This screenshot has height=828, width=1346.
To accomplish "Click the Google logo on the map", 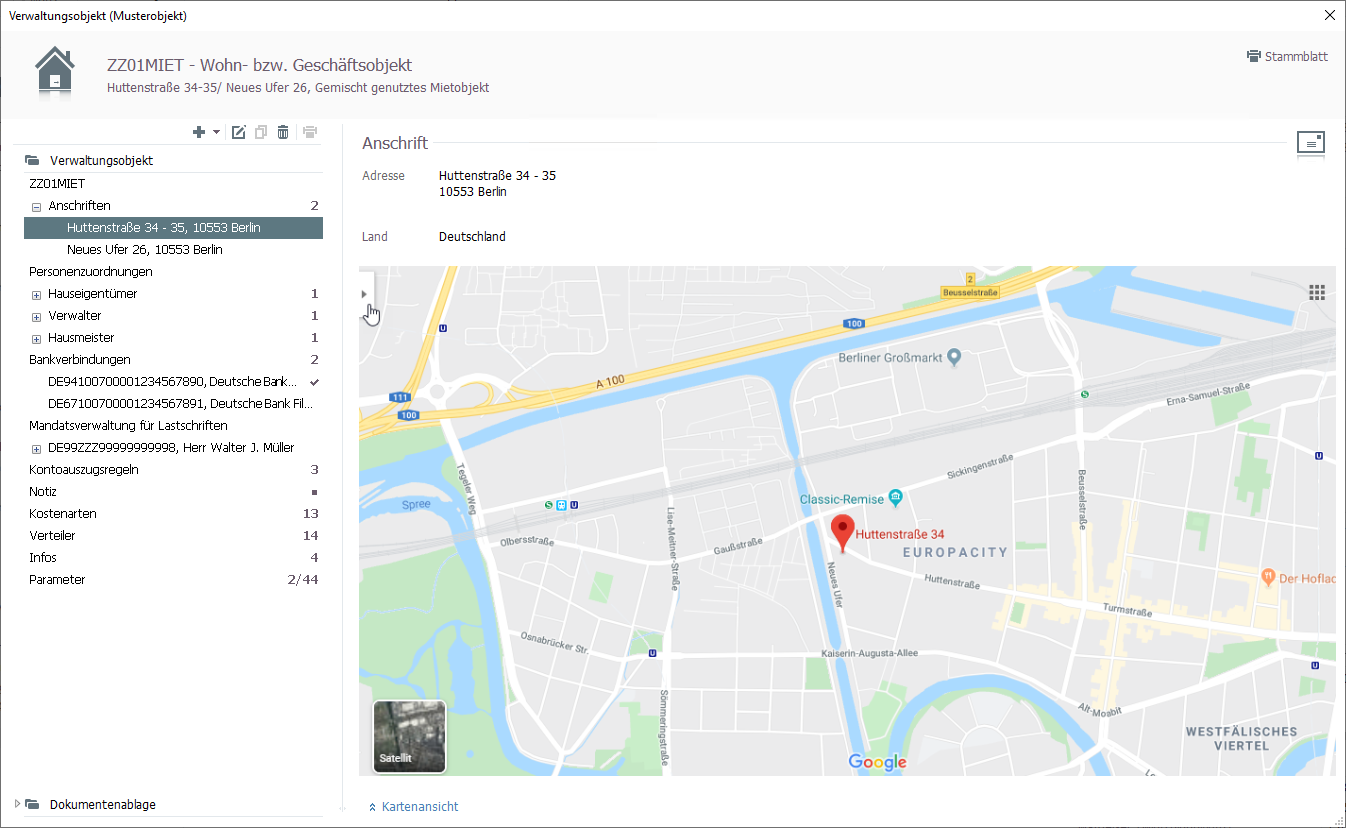I will pyautogui.click(x=878, y=762).
